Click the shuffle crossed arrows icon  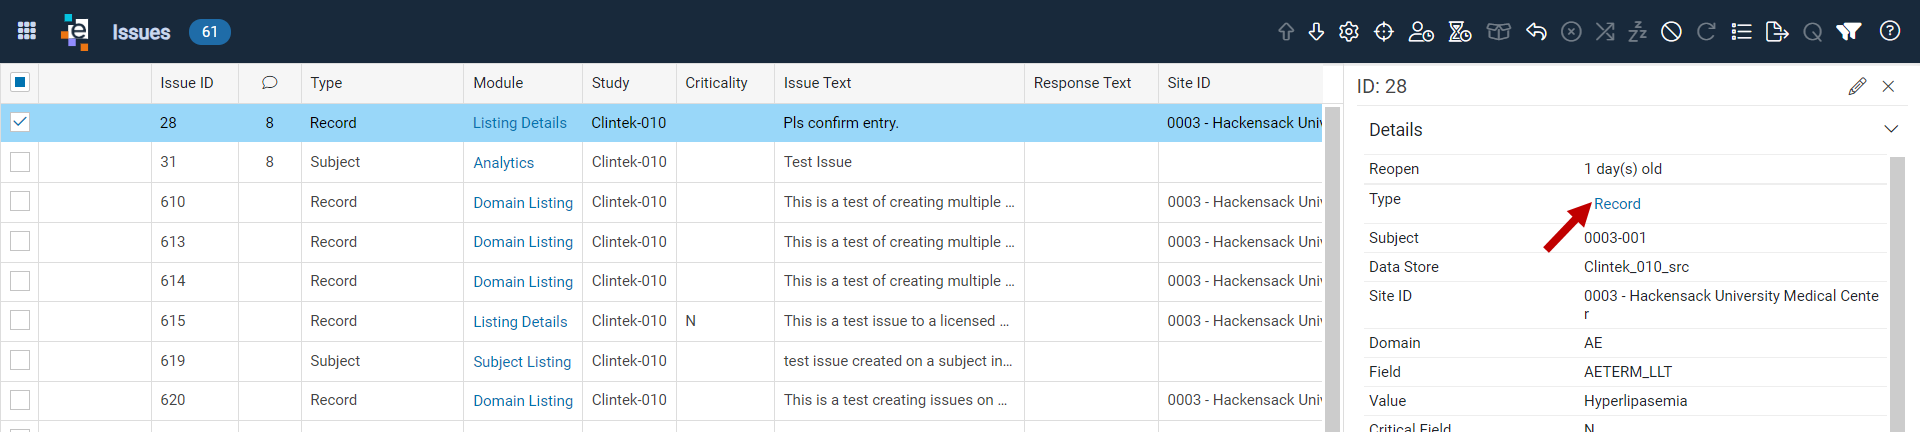click(x=1605, y=32)
